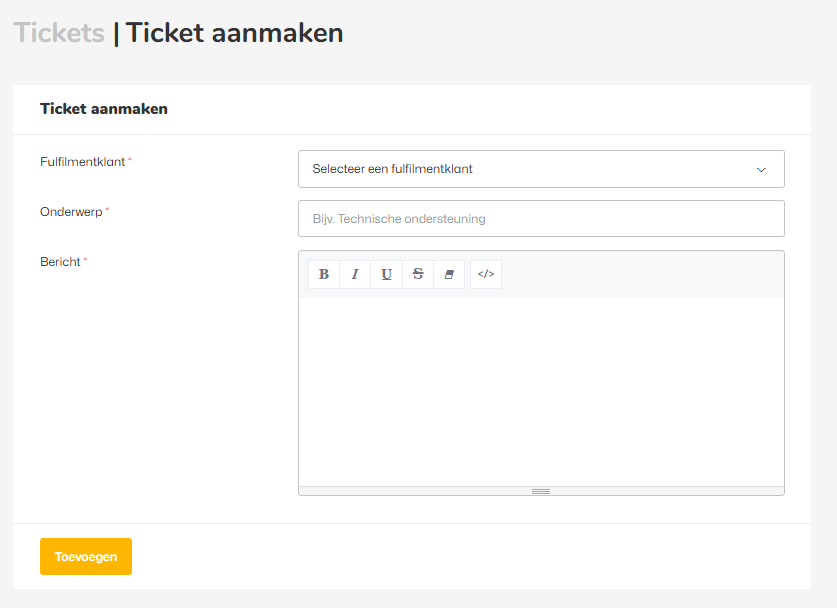Focus the Onderwerp input field
The image size is (837, 608).
[x=541, y=219]
